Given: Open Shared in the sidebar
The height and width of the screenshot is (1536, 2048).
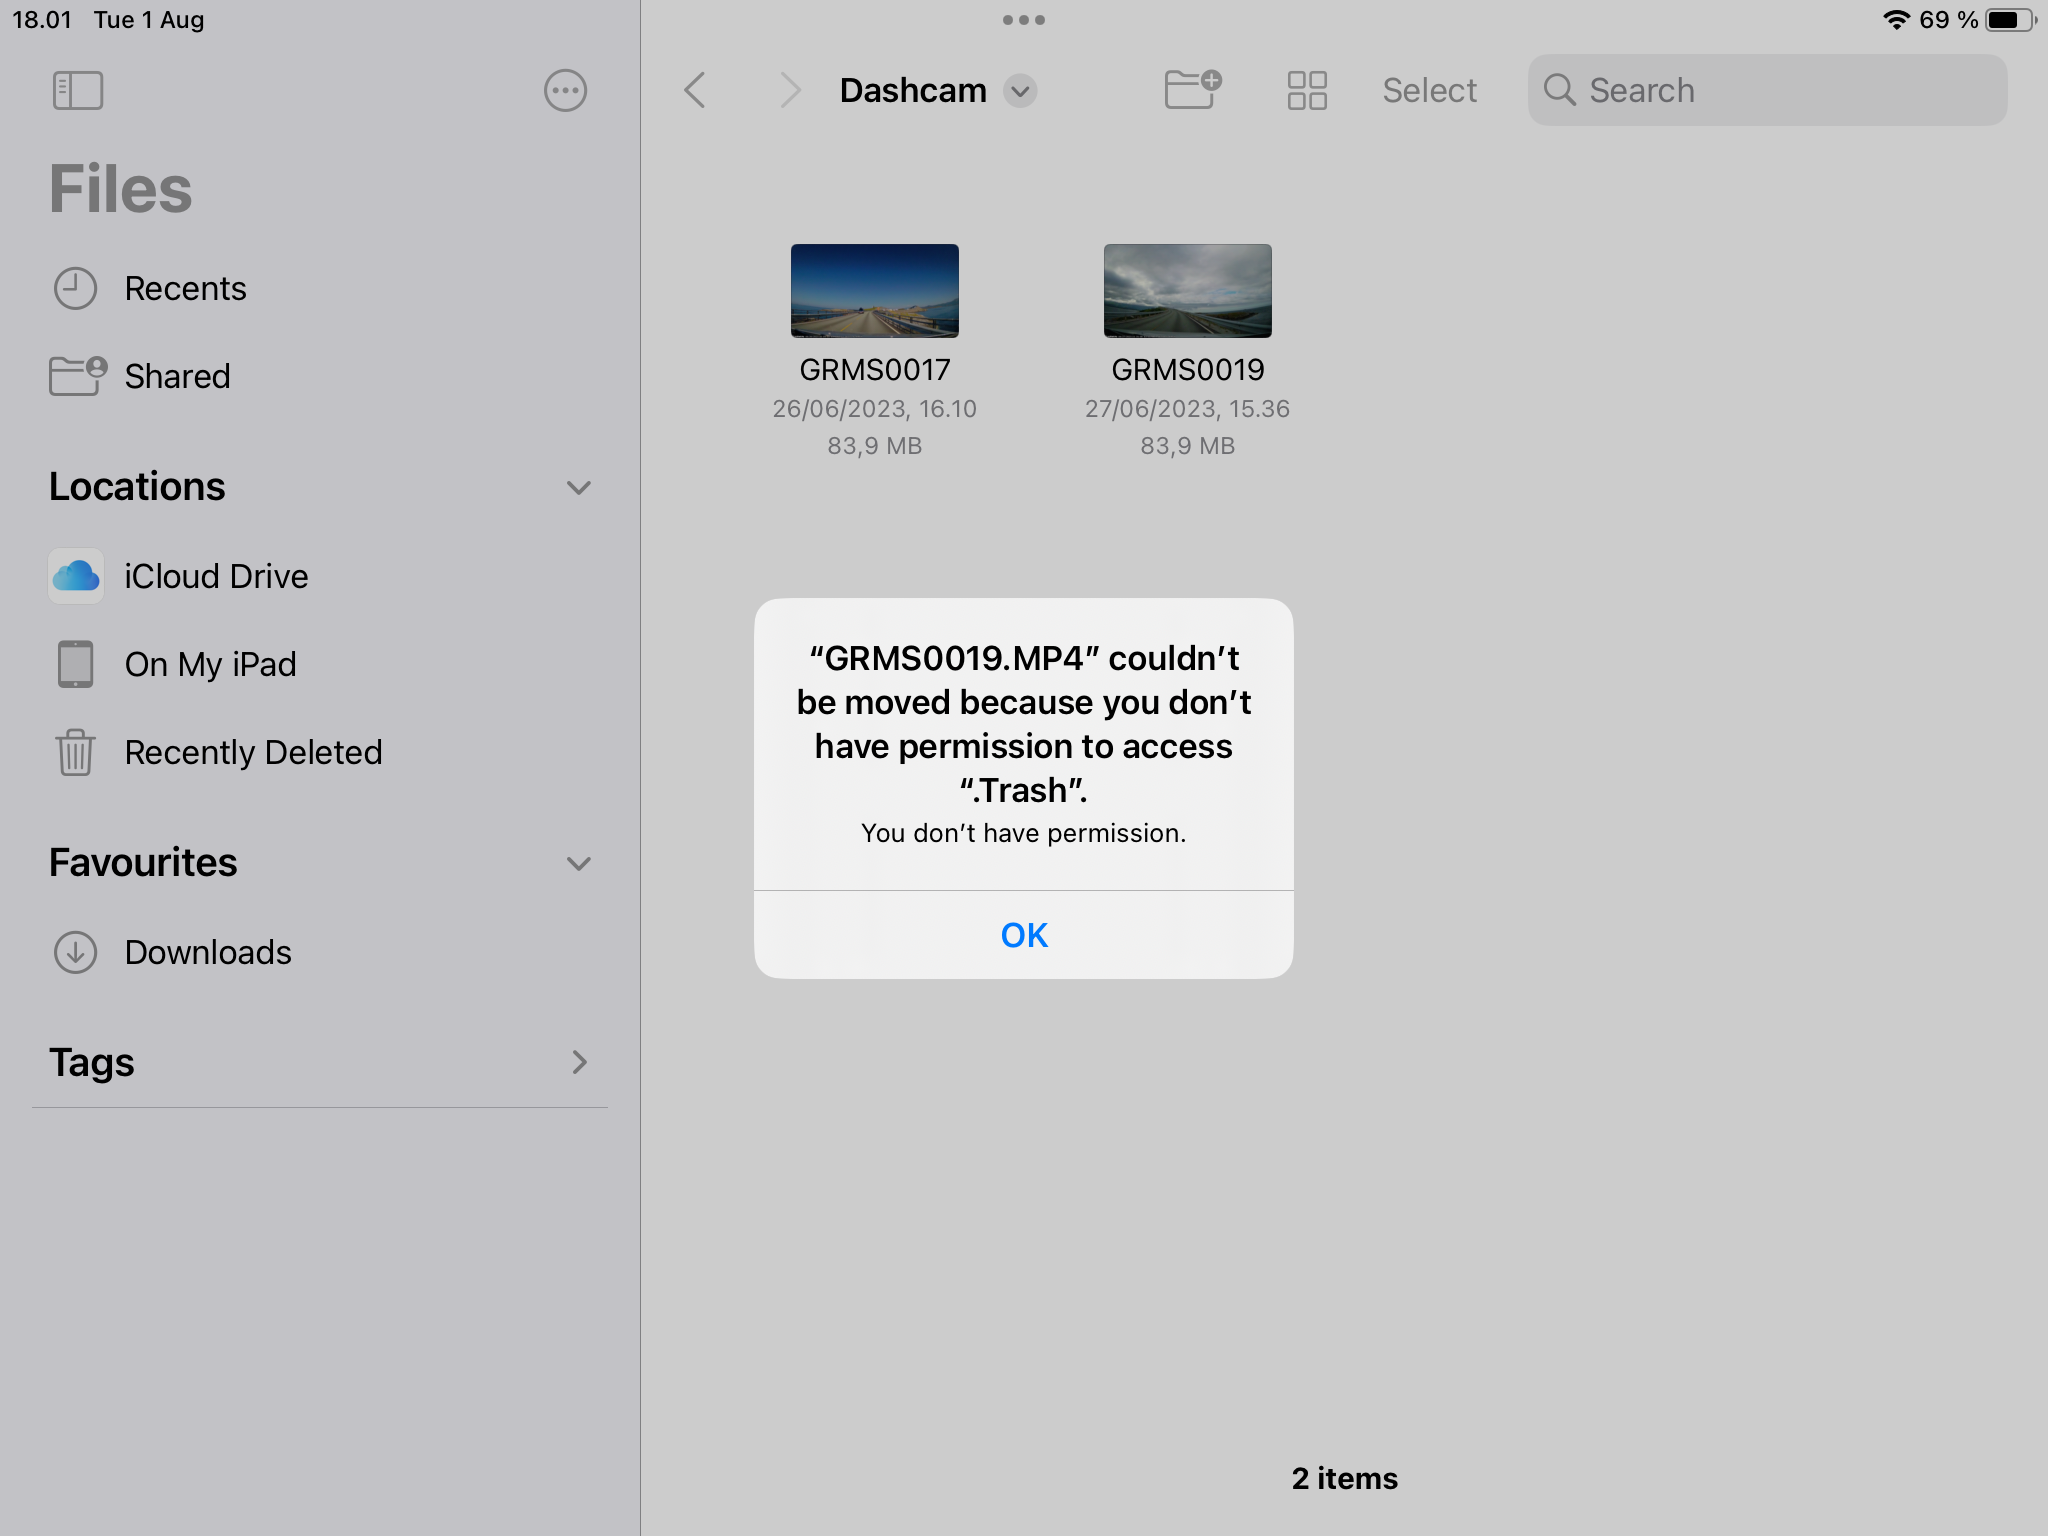Looking at the screenshot, I should pos(177,376).
